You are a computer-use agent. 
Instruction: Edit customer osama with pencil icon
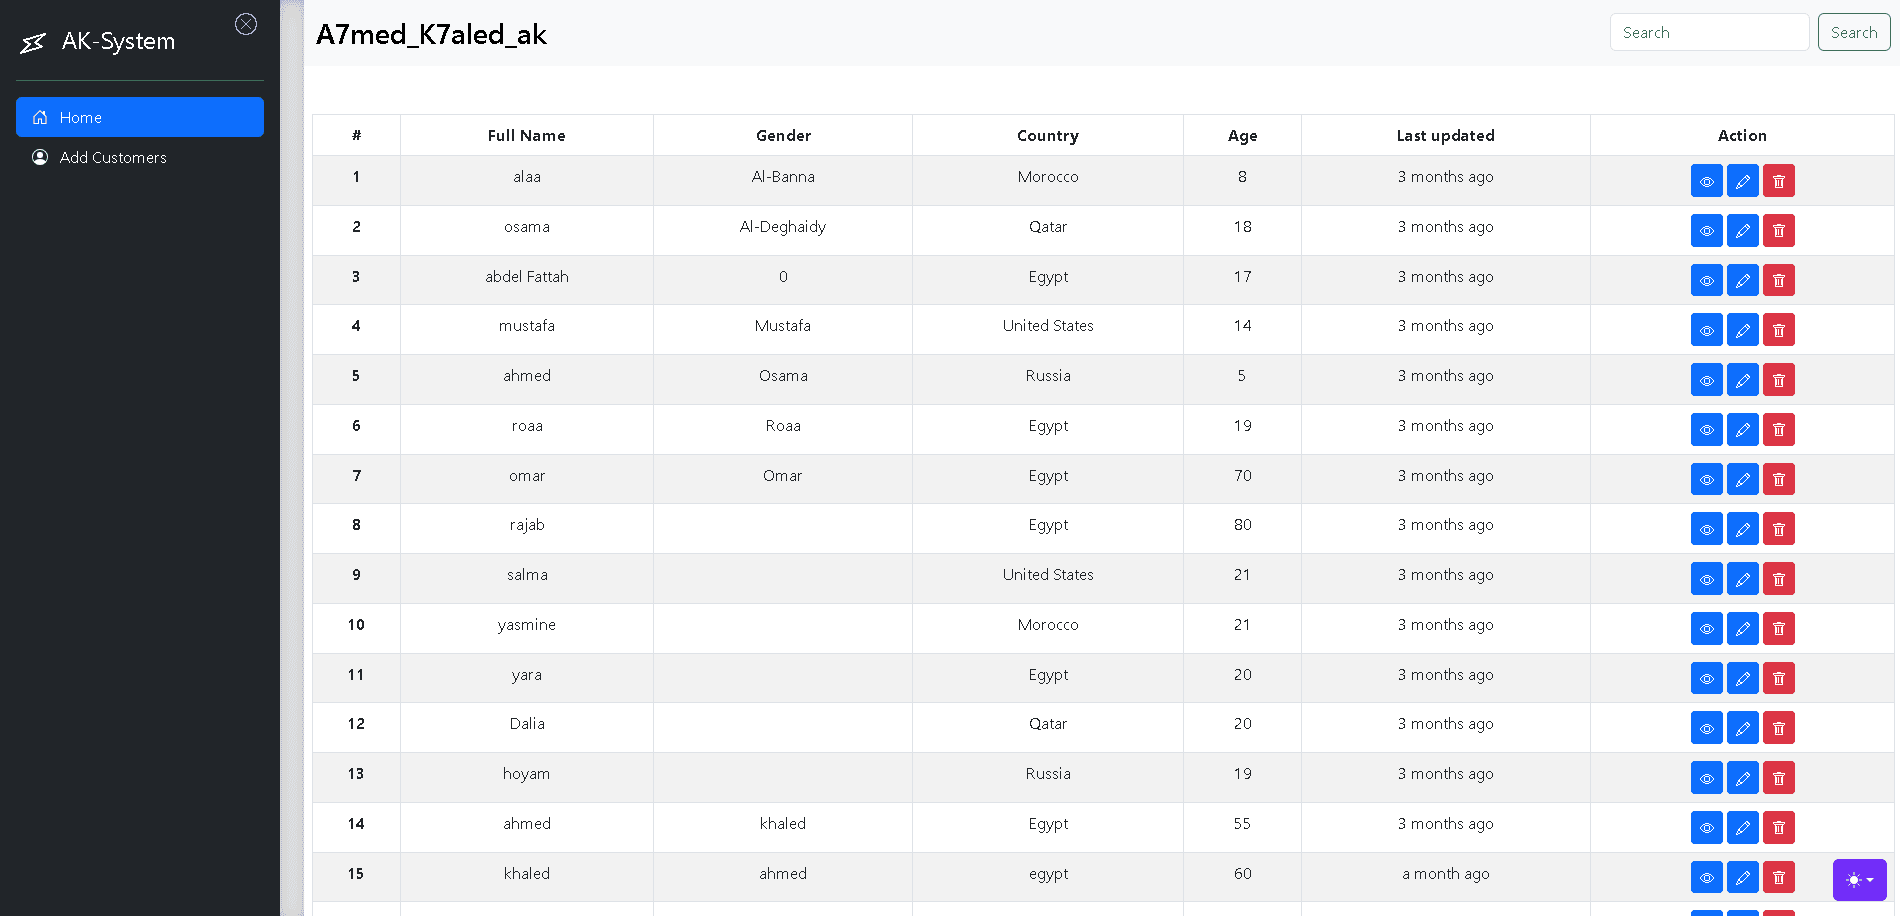(x=1742, y=231)
